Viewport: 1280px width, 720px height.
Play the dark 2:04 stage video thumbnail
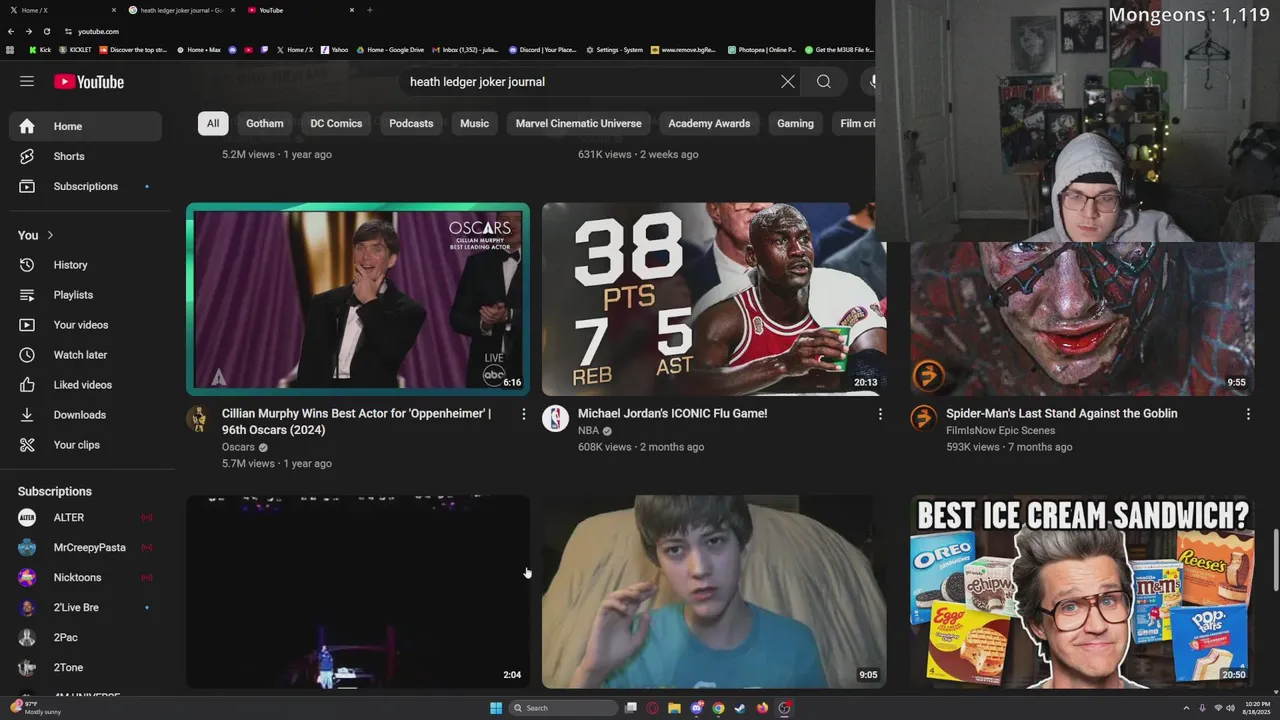tap(358, 593)
